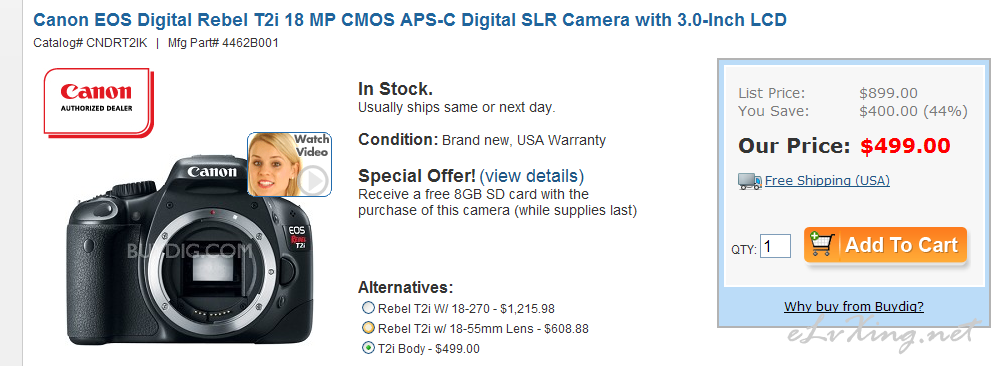Click the Catalog# CNDRT2IK text

(90, 43)
